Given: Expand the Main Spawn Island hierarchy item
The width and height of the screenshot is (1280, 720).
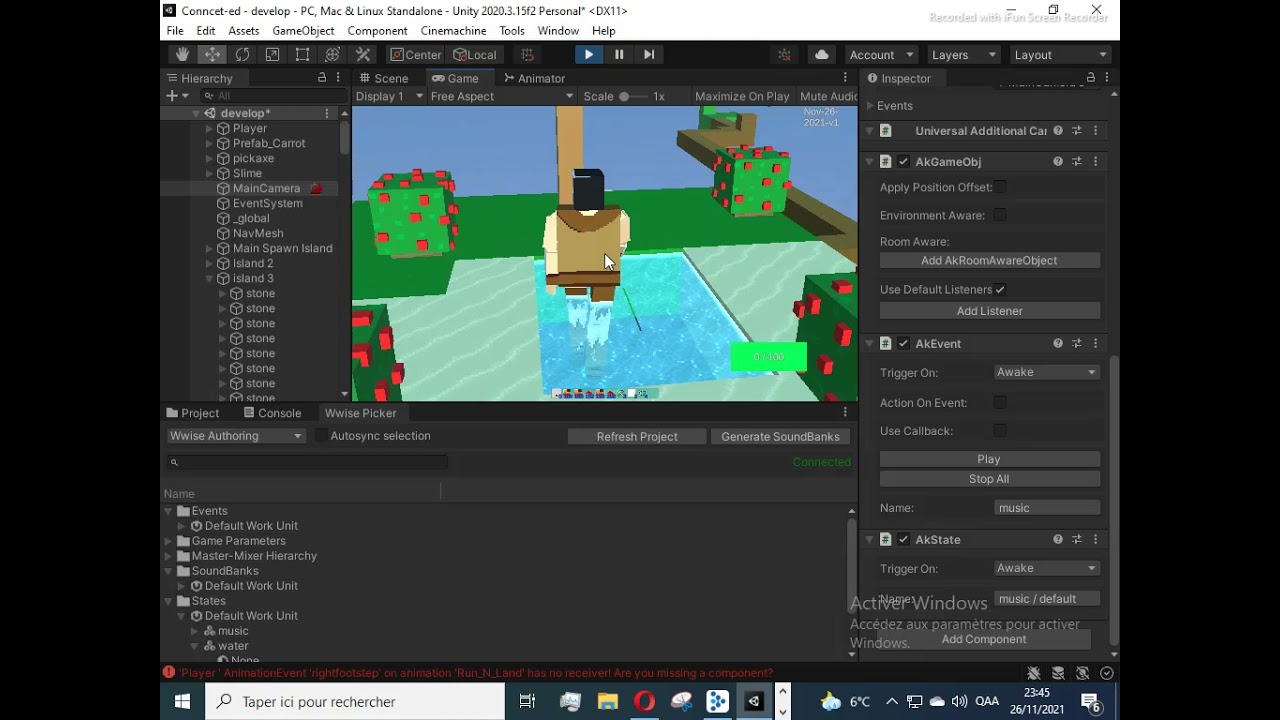Looking at the screenshot, I should pos(209,248).
